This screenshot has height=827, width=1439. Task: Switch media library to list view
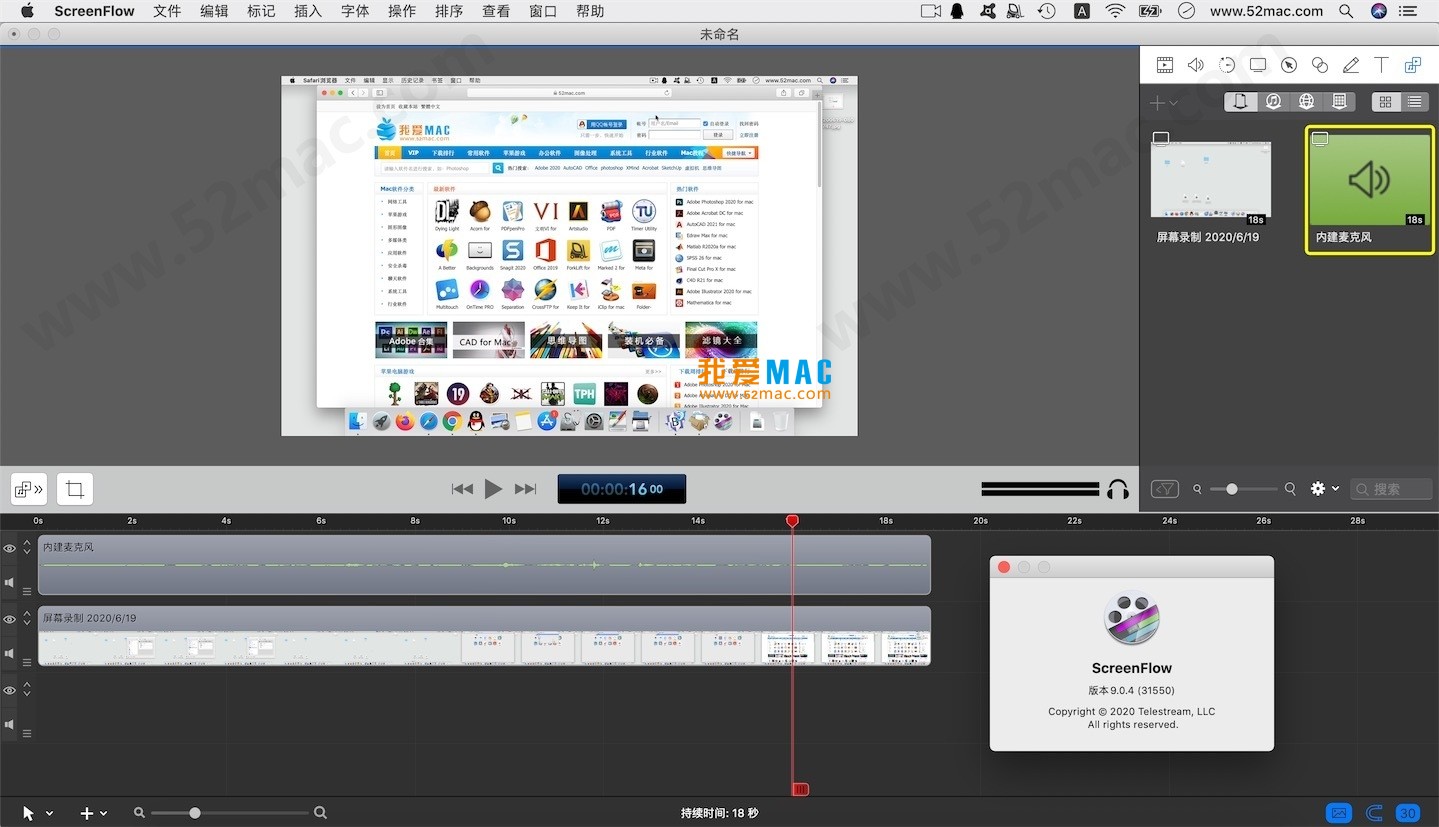1414,101
